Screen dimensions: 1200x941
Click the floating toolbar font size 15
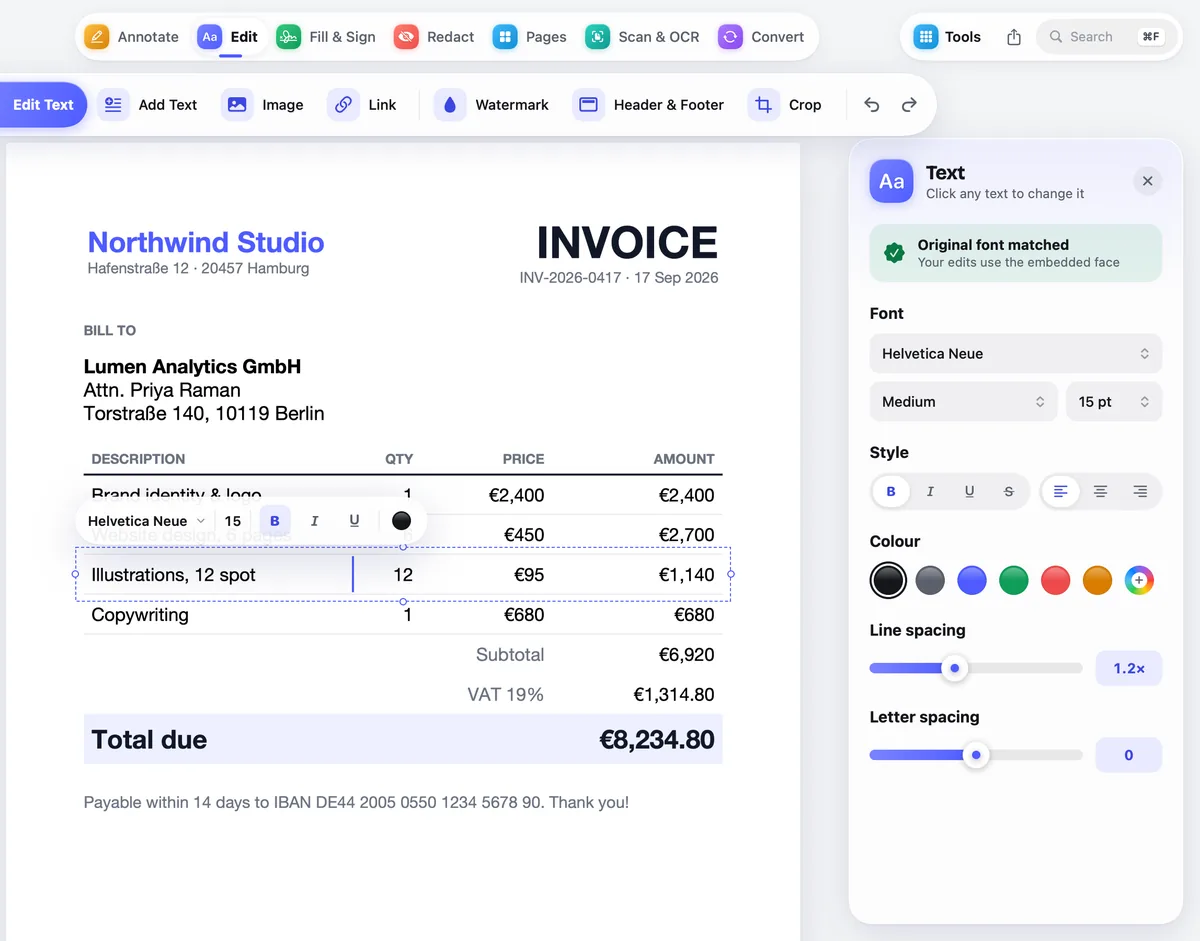[x=233, y=521]
